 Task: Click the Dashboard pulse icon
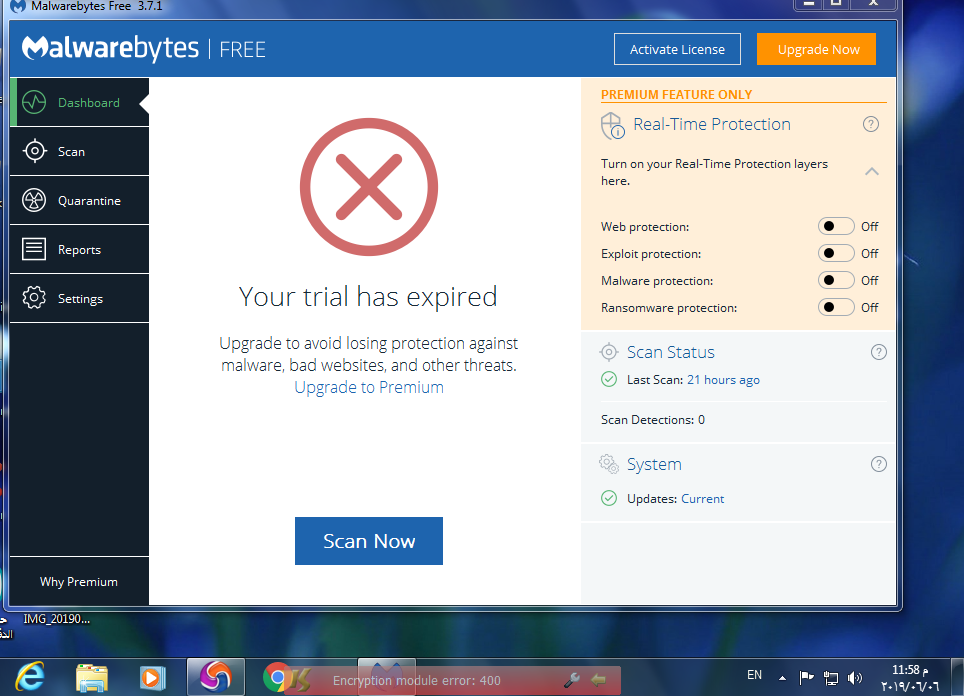pyautogui.click(x=34, y=102)
